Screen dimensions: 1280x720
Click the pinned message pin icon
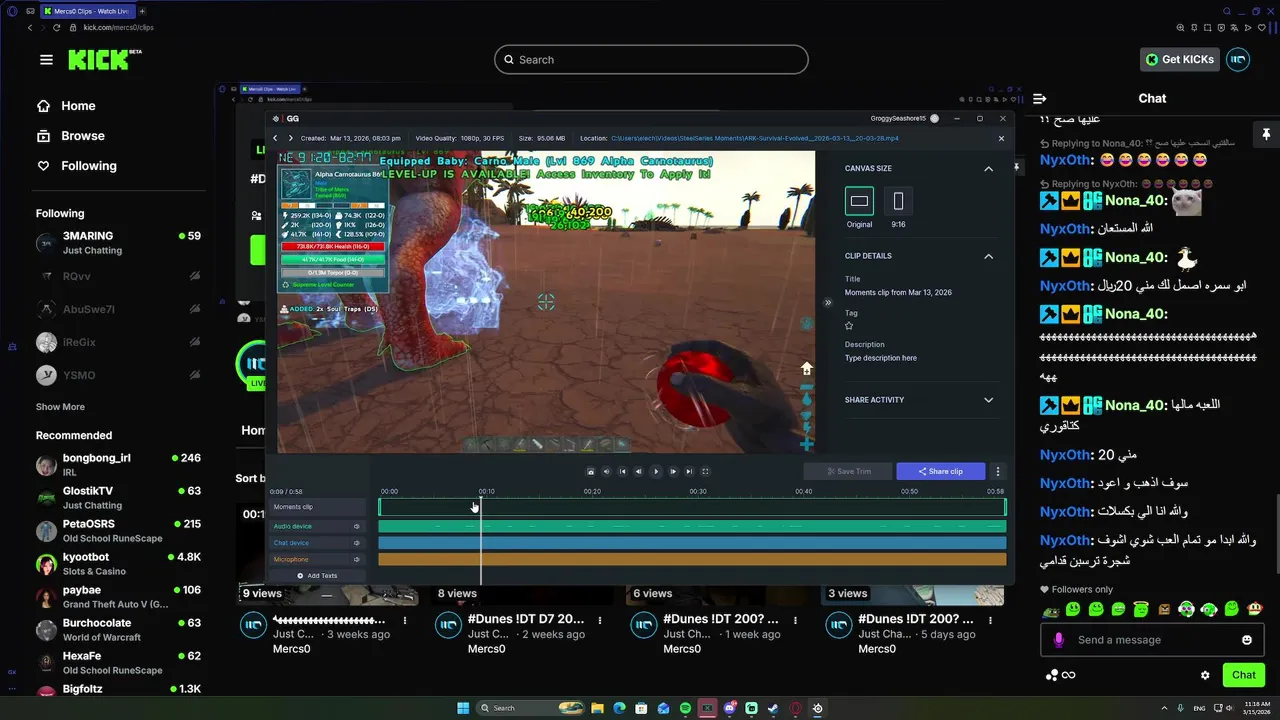tap(1266, 134)
